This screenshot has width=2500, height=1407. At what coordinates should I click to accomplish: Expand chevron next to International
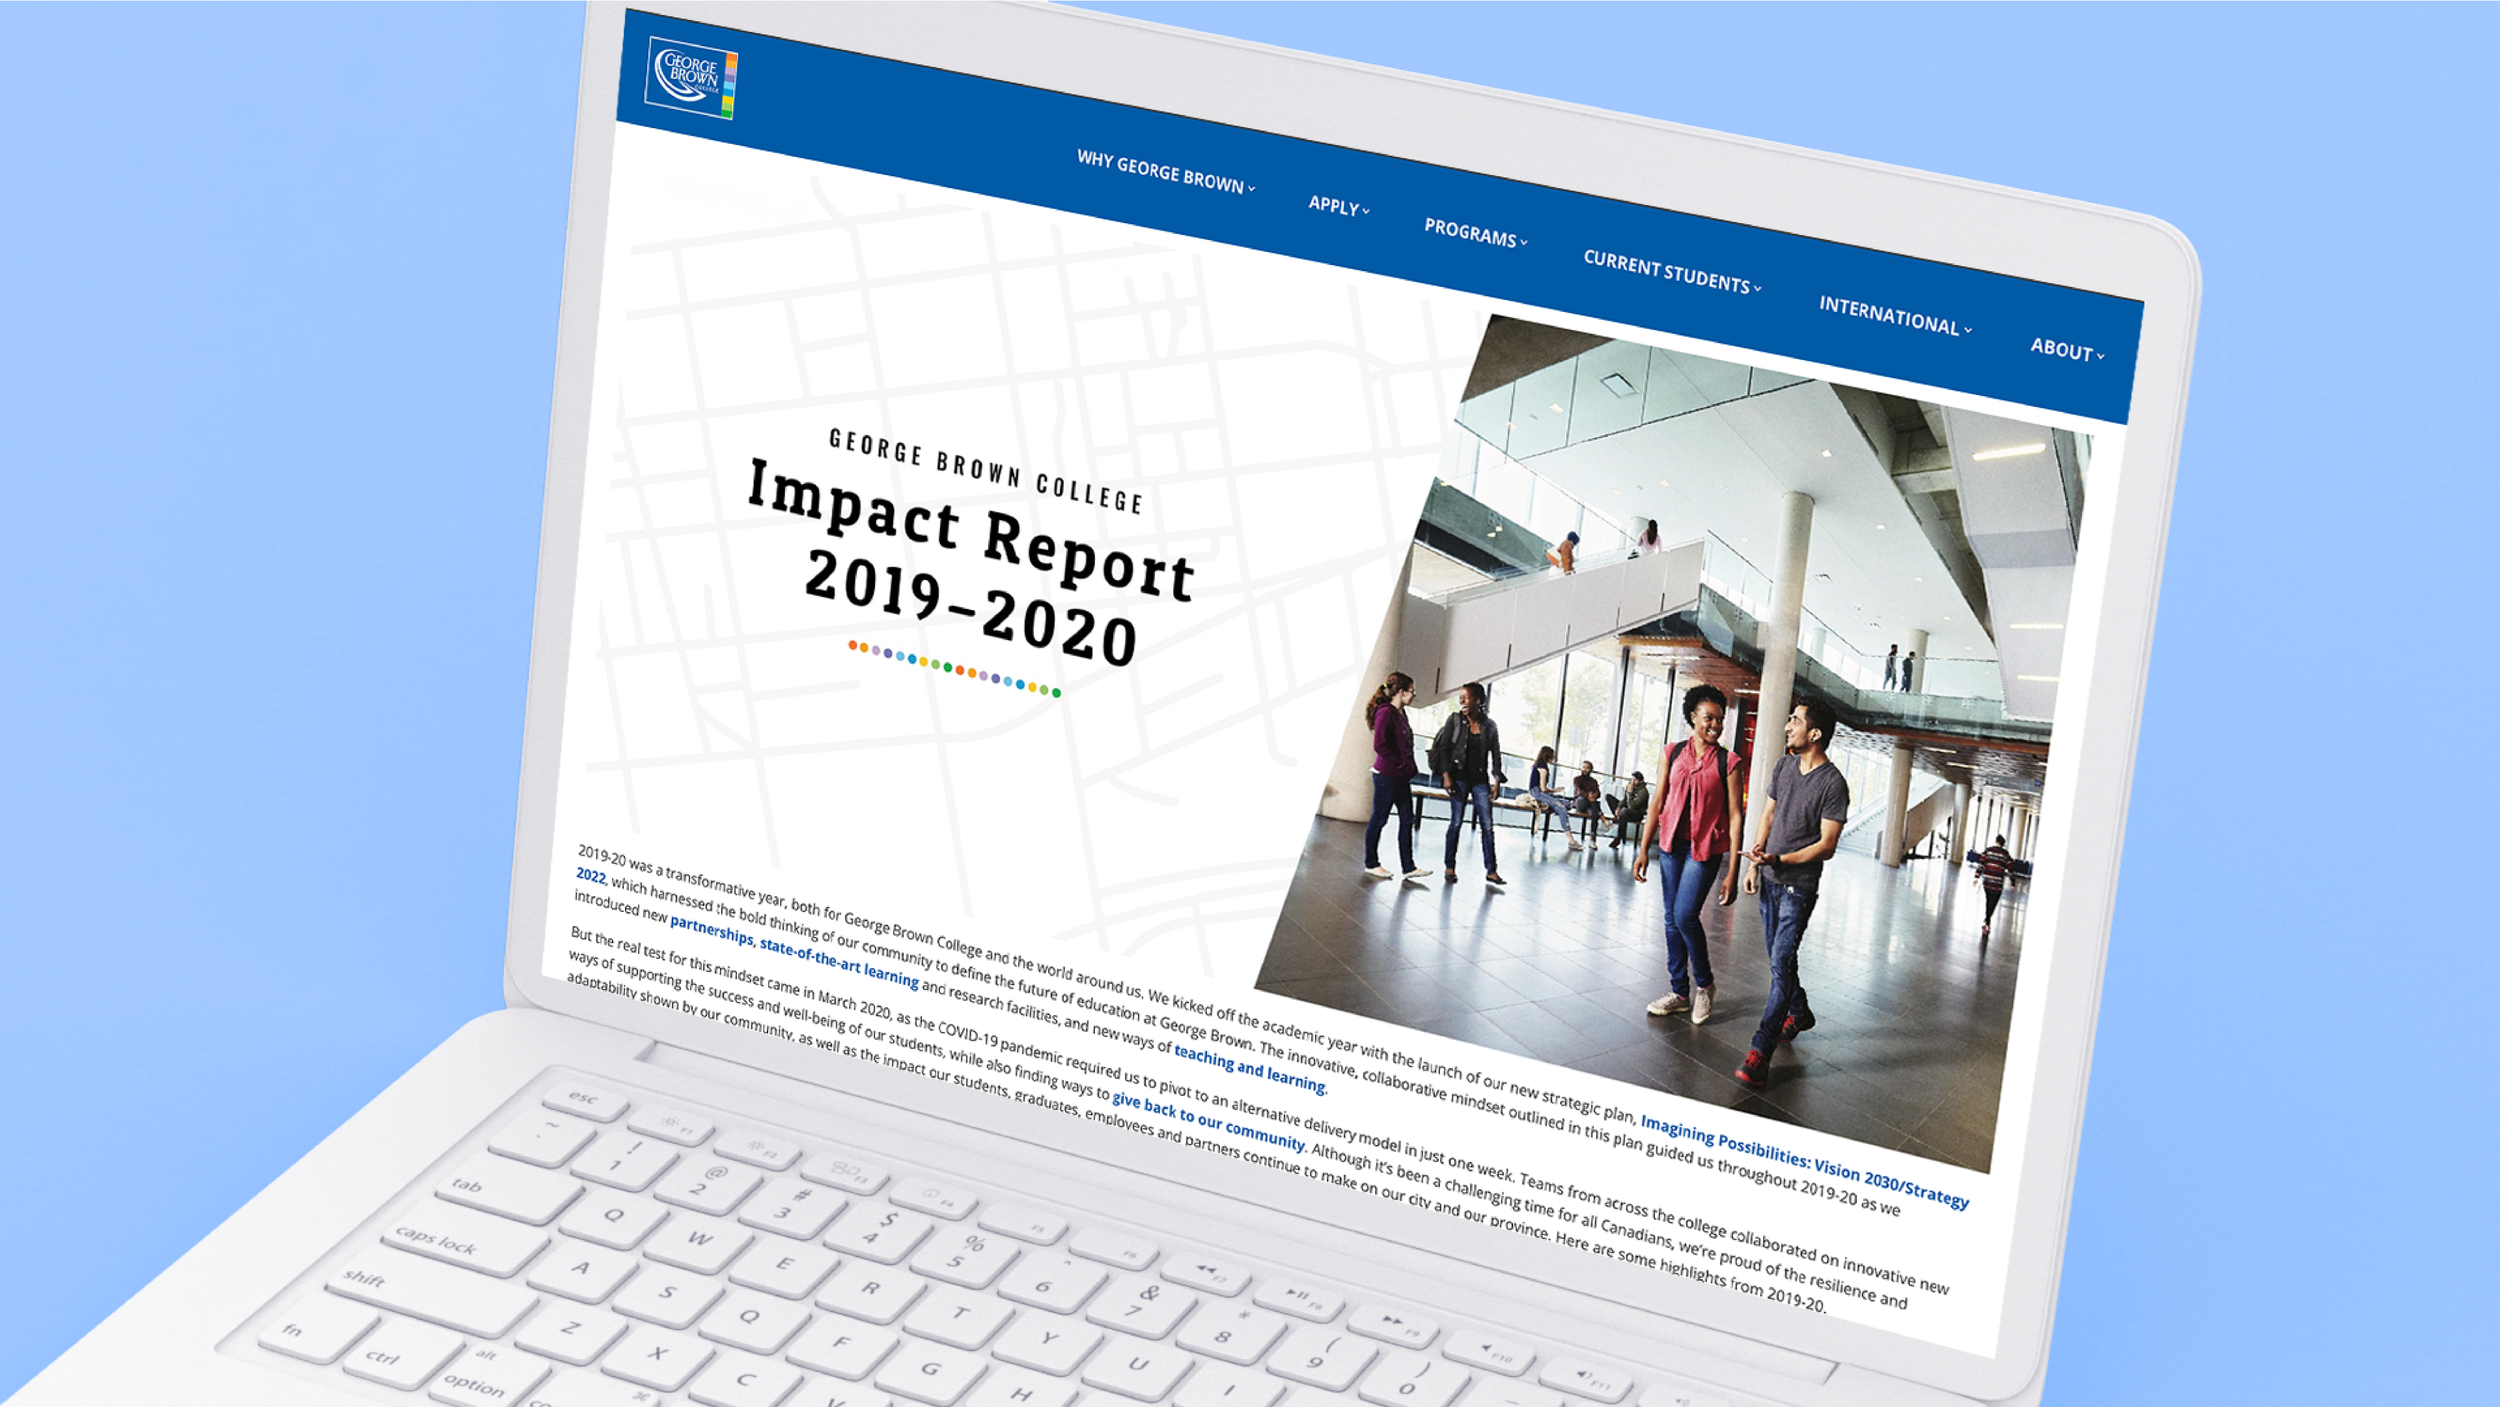[1968, 330]
